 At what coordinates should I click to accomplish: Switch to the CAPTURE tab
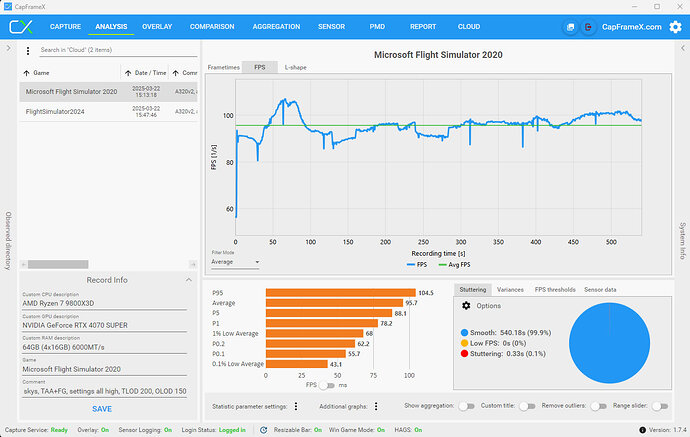pos(65,27)
